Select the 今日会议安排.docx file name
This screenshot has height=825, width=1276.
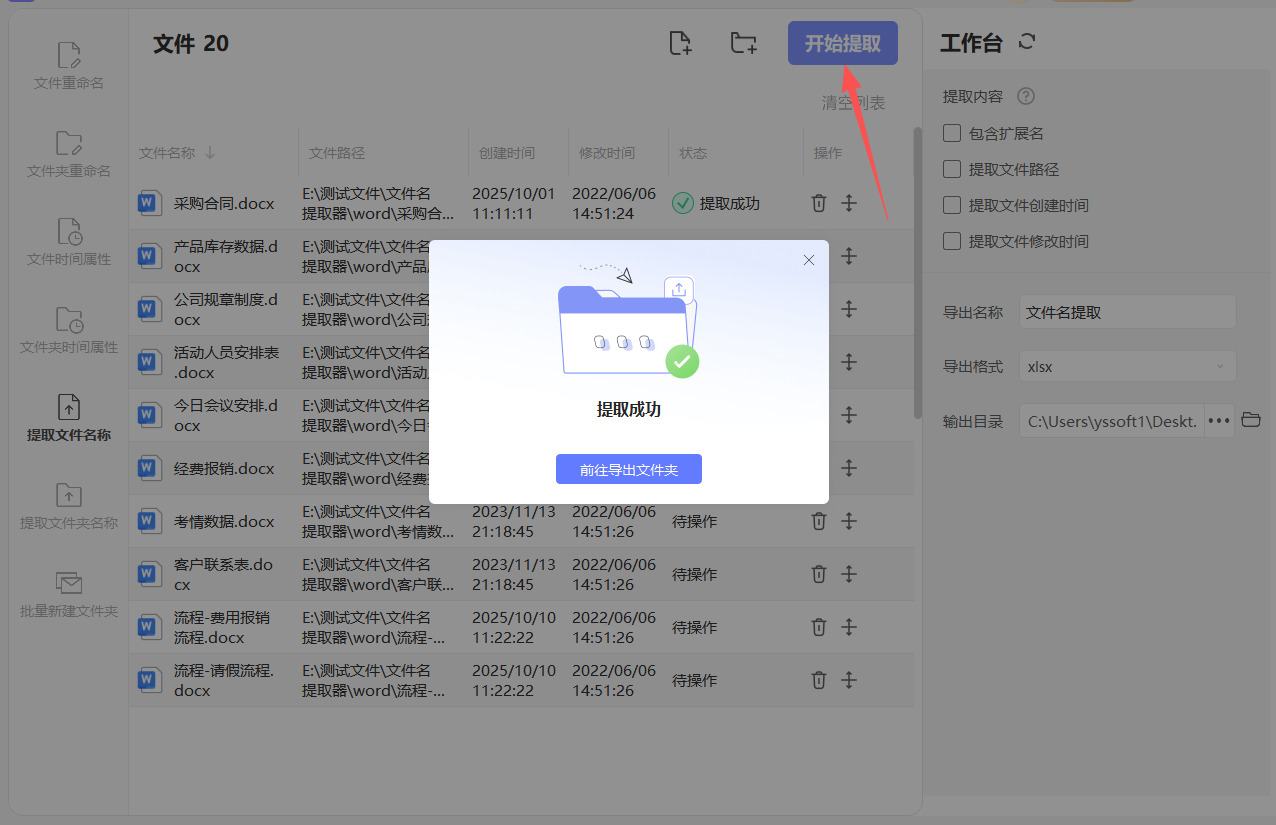pos(226,415)
